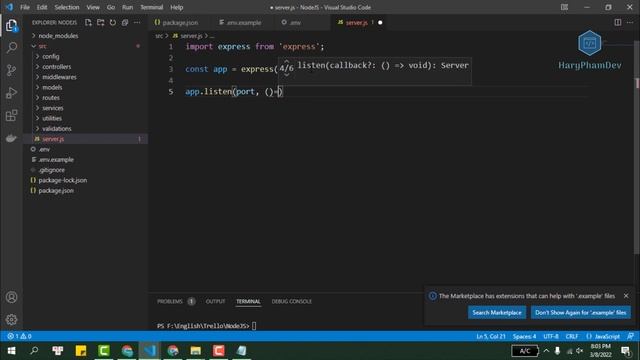Open the Search view in activity bar

pyautogui.click(x=11, y=48)
